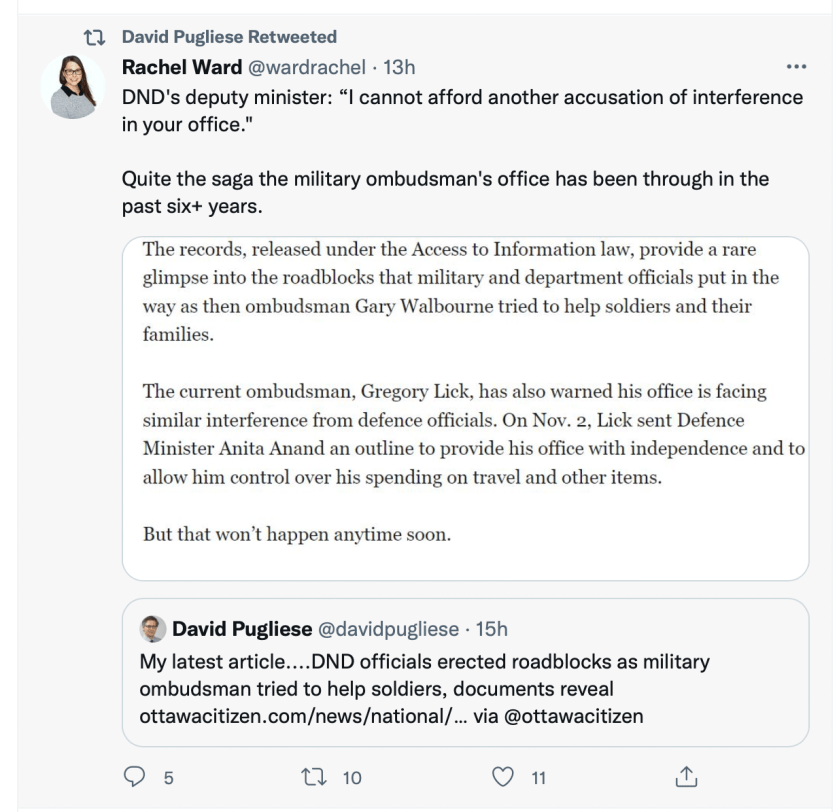Open the tweet's 13h timestamp
The image size is (839, 812).
tap(374, 68)
